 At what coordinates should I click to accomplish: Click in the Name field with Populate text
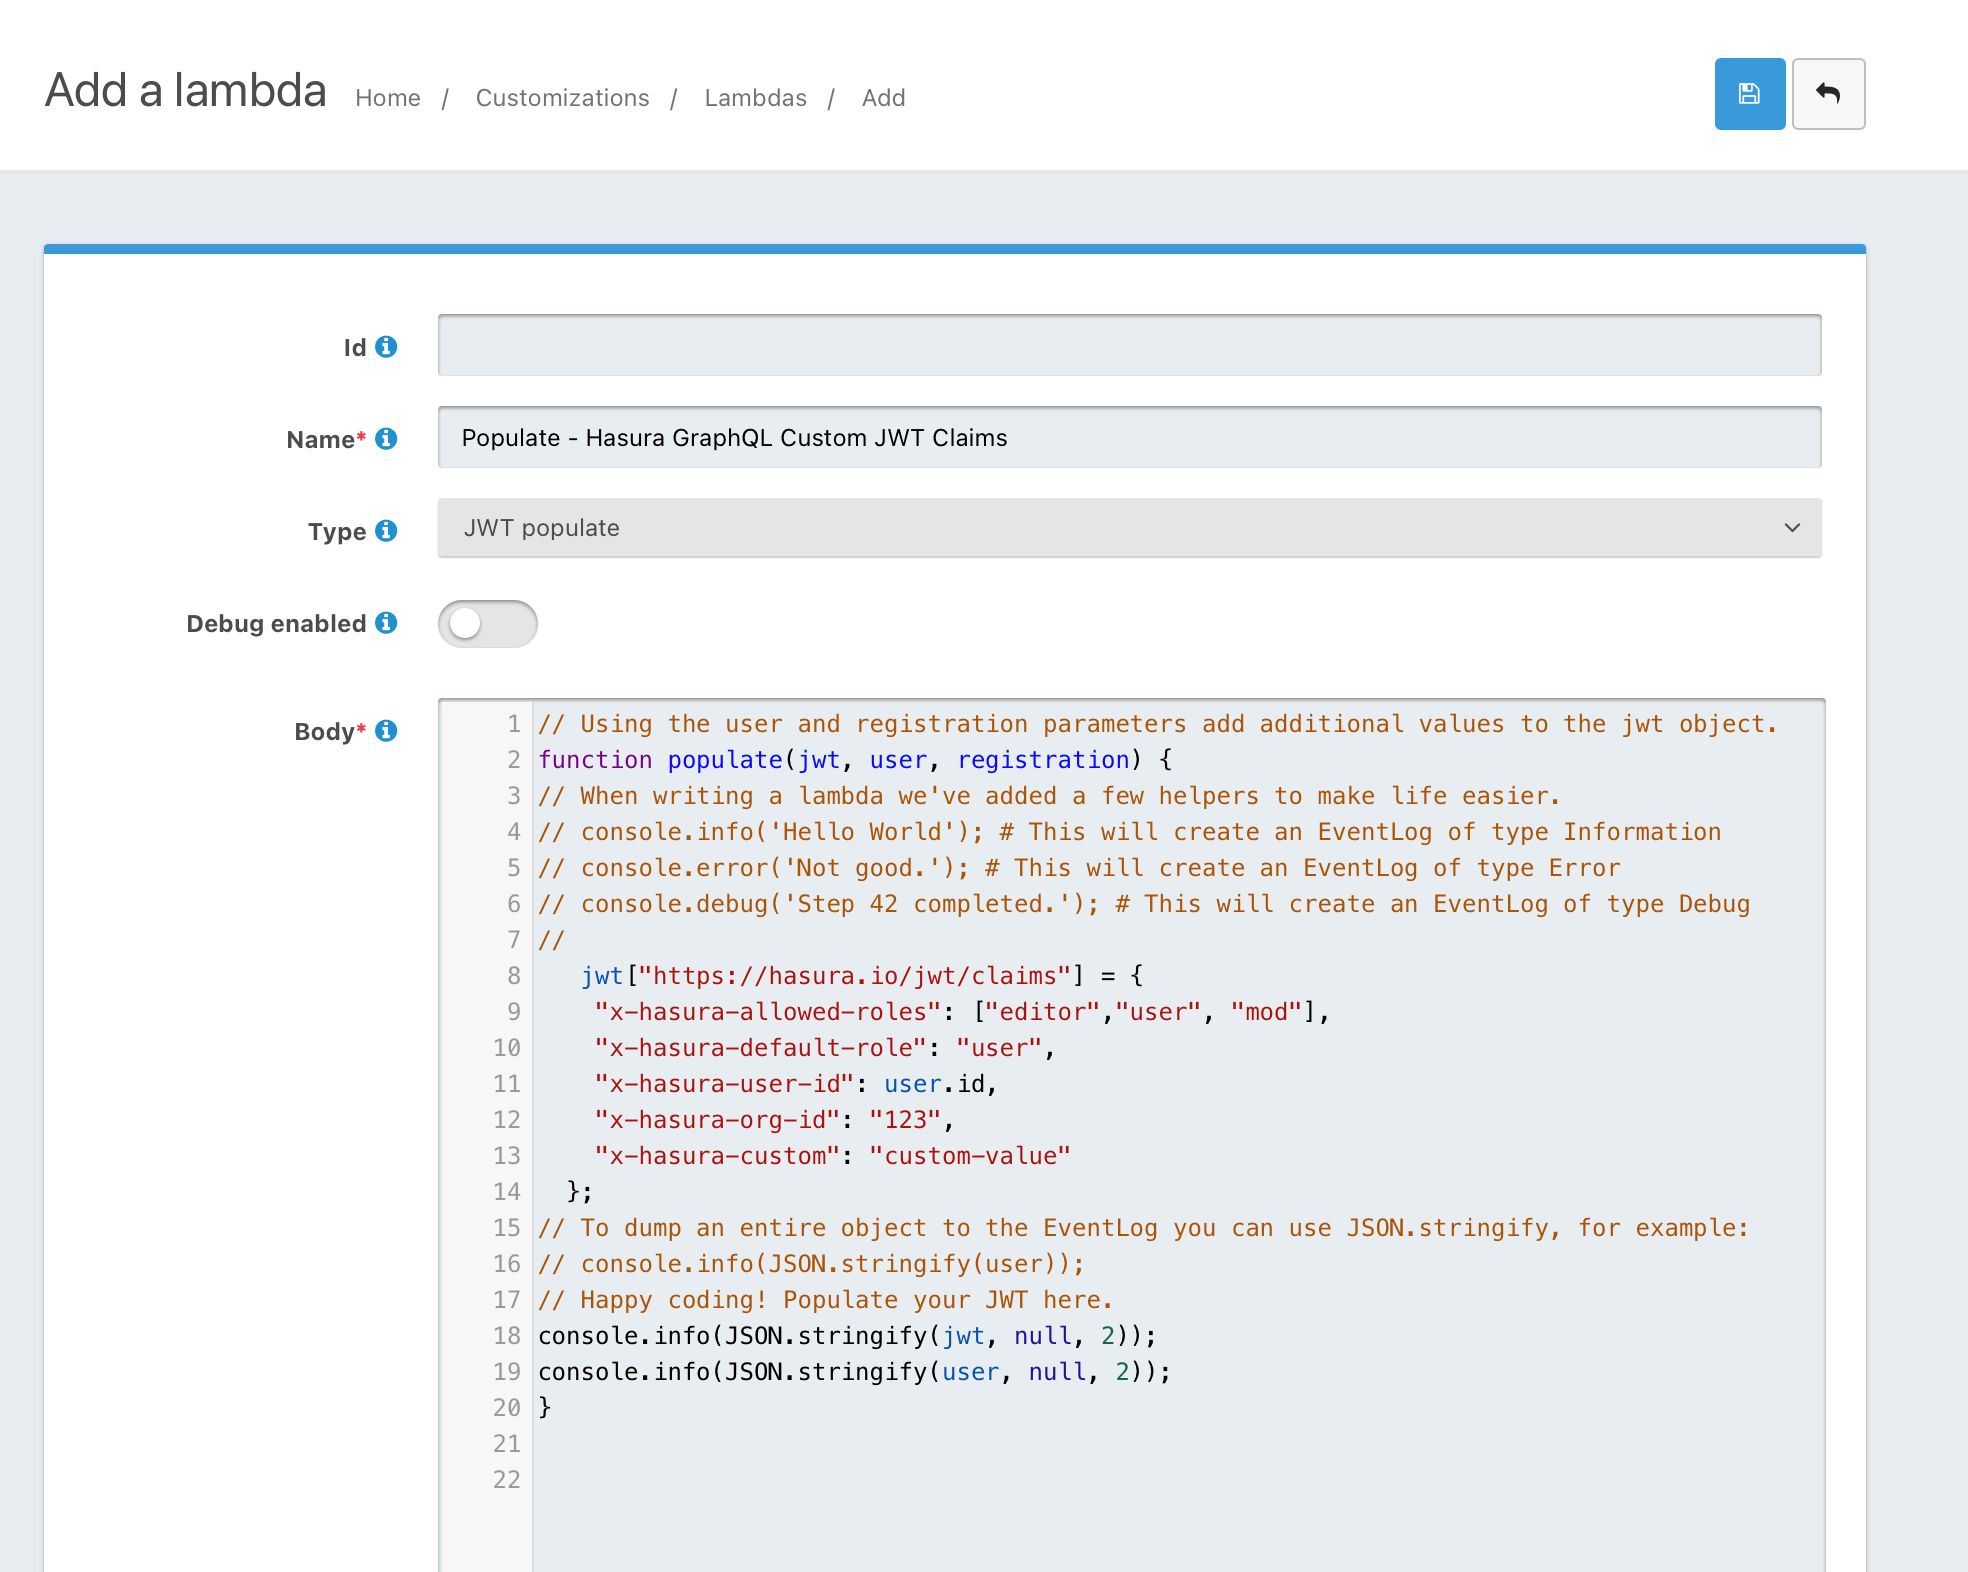[1129, 438]
